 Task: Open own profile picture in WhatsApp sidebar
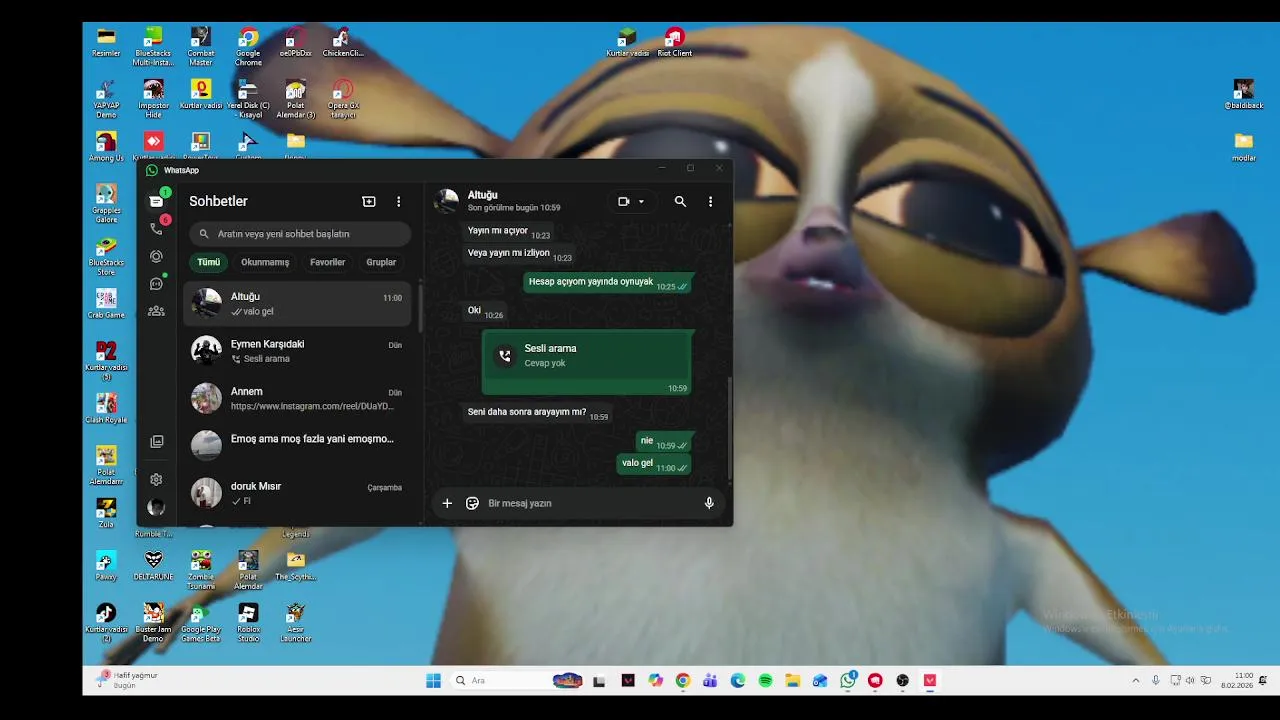156,507
